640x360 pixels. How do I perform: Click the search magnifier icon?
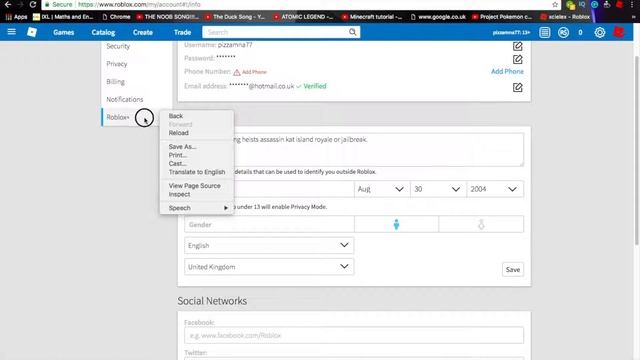tap(352, 32)
